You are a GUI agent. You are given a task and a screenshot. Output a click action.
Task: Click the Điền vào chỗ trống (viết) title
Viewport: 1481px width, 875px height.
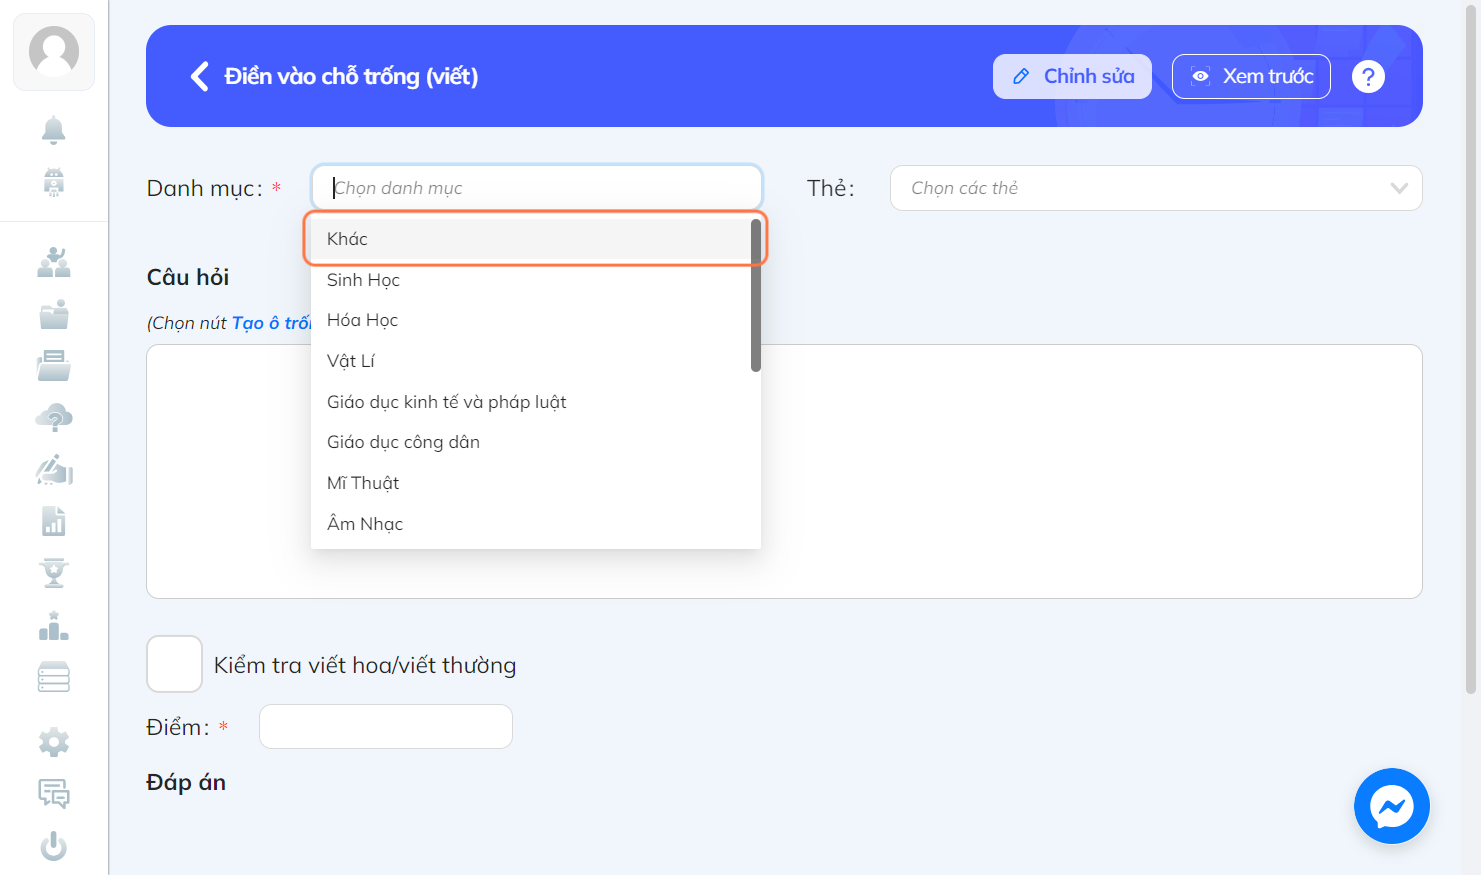(x=351, y=76)
